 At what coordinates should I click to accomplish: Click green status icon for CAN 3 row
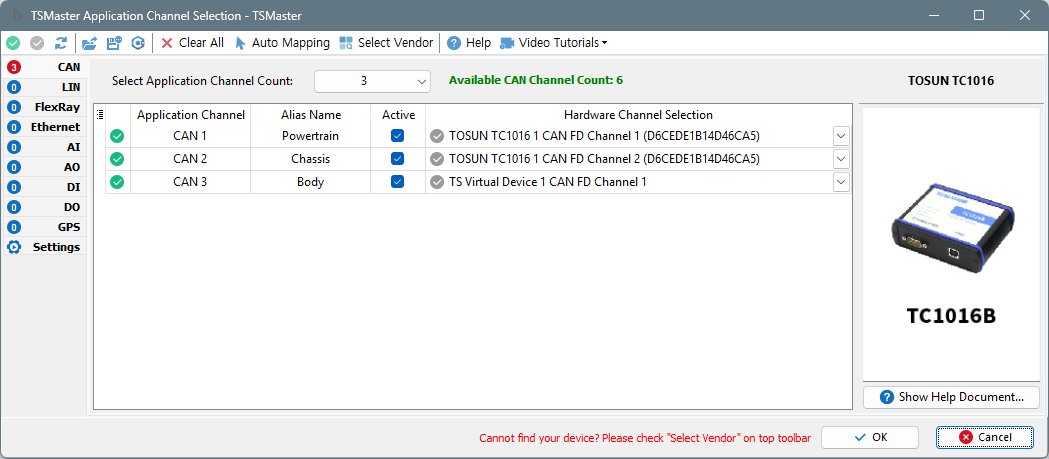117,182
